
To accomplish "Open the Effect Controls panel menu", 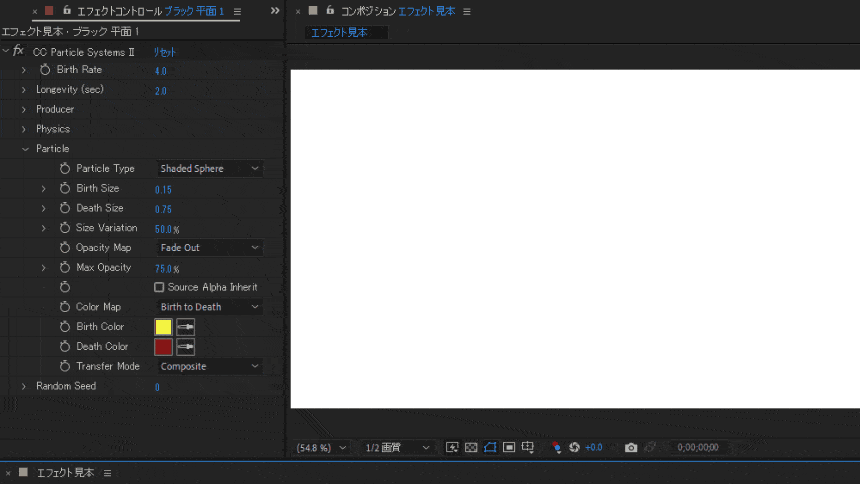I will (237, 11).
